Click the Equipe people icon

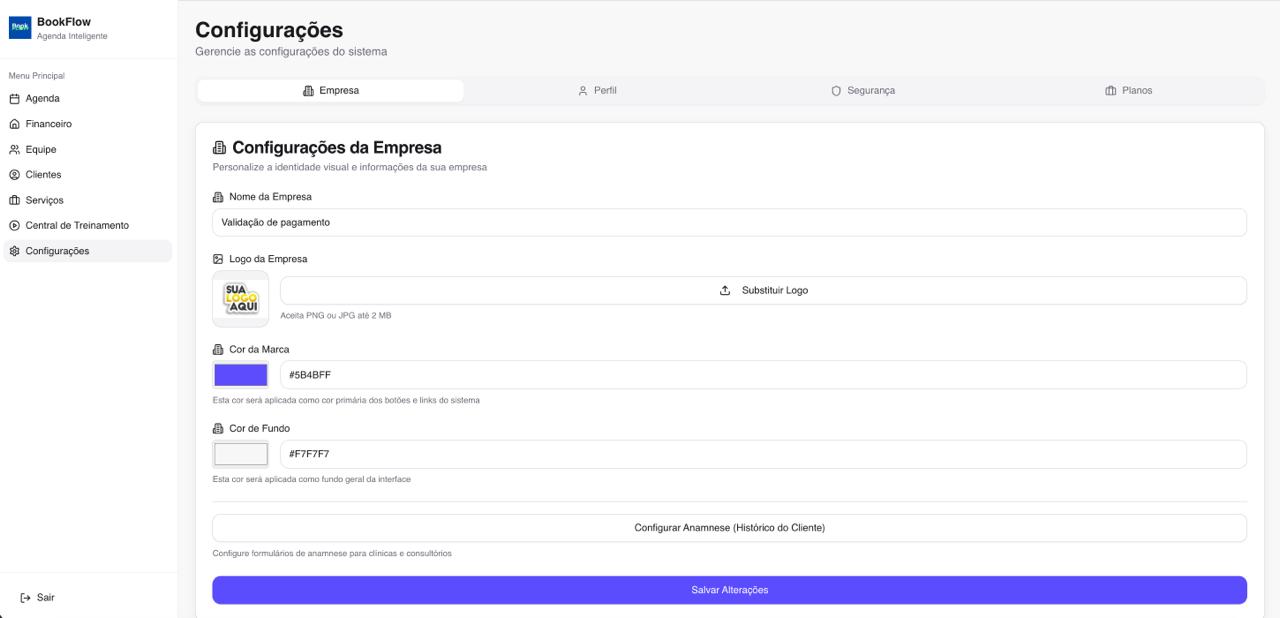click(x=14, y=150)
